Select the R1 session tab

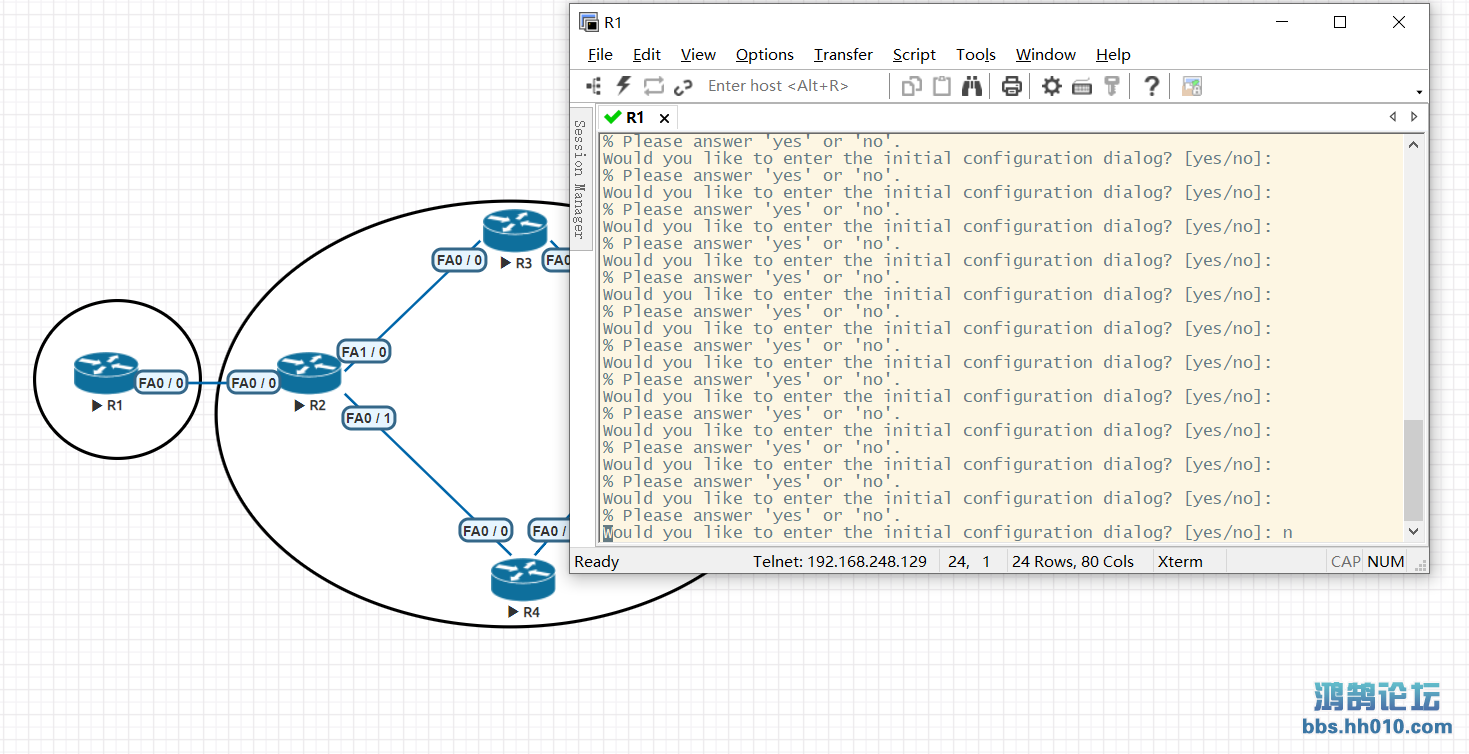pos(637,117)
